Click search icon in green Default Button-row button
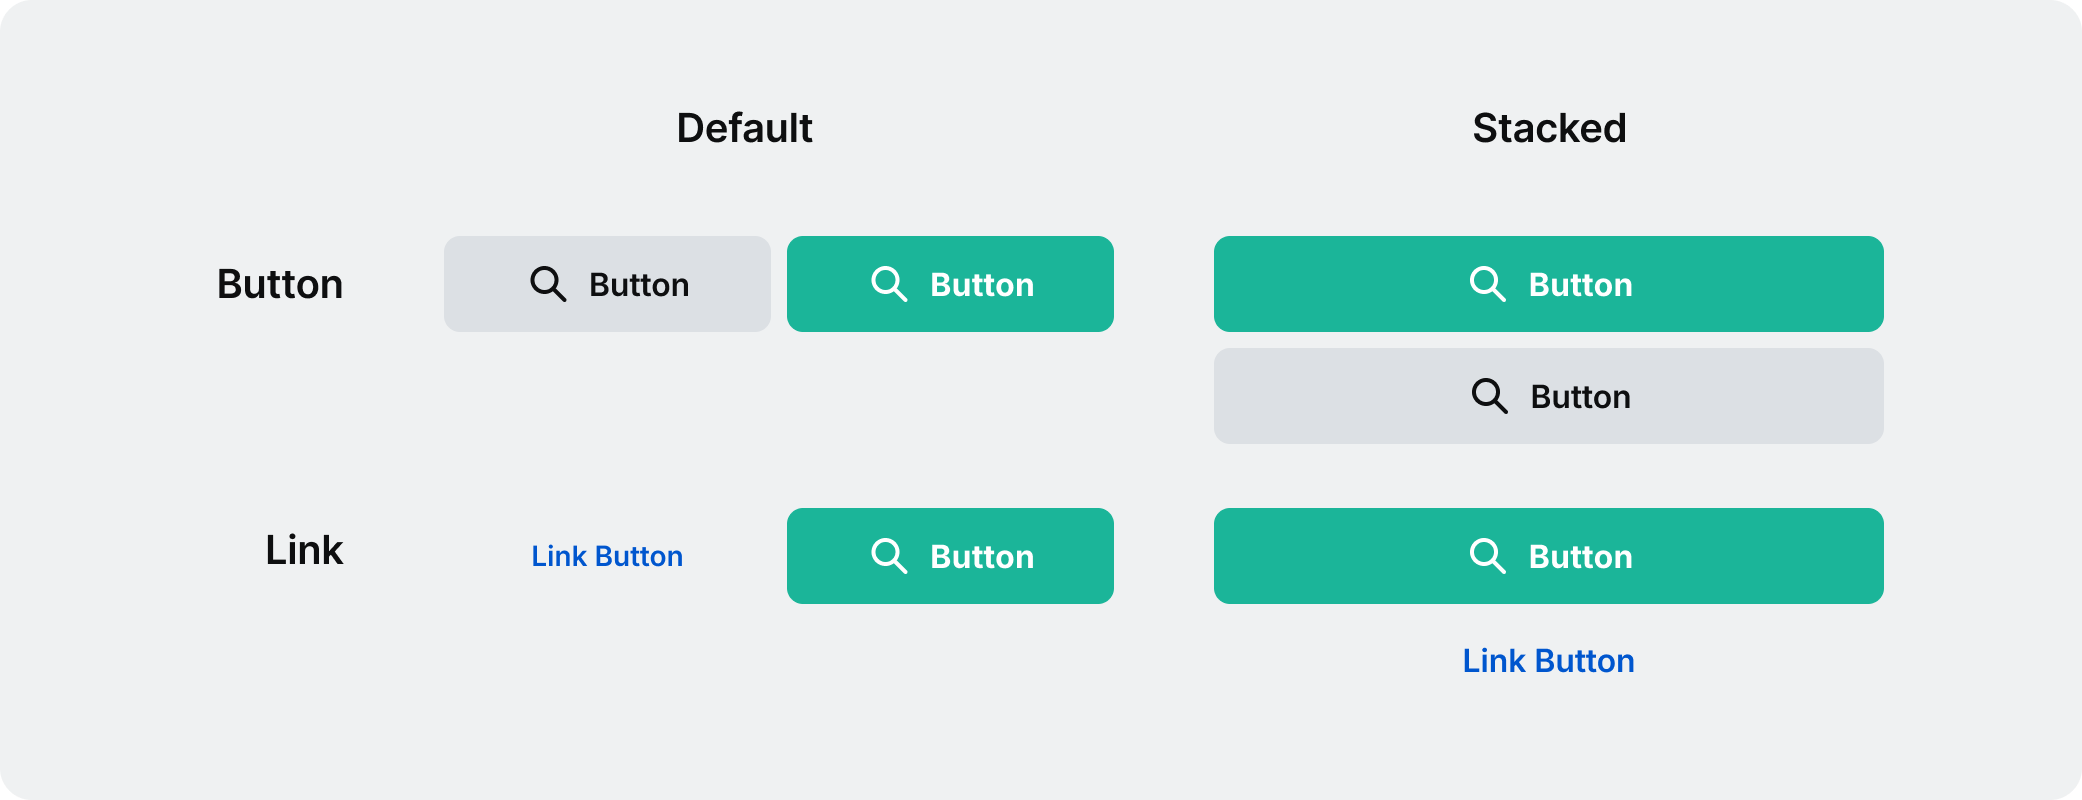 (x=889, y=284)
